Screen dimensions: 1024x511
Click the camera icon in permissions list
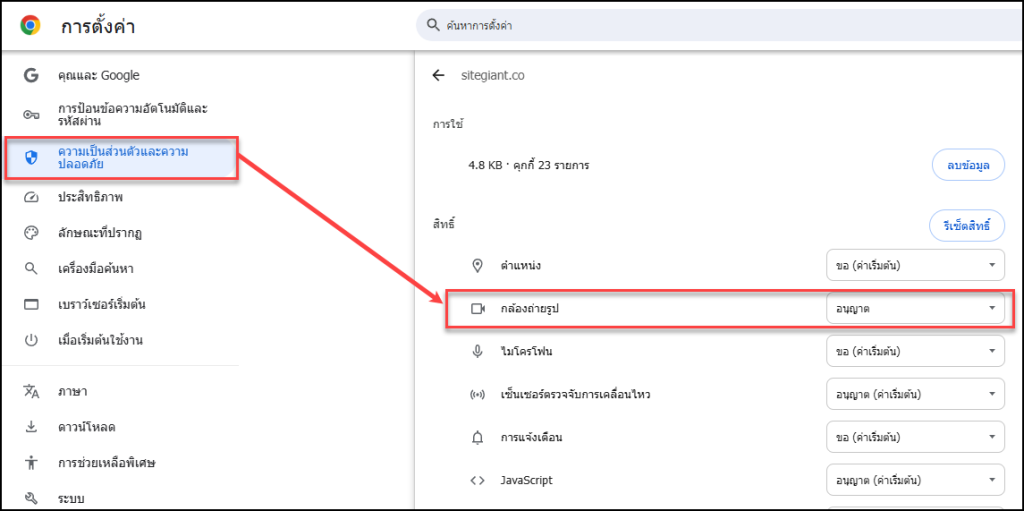[478, 309]
